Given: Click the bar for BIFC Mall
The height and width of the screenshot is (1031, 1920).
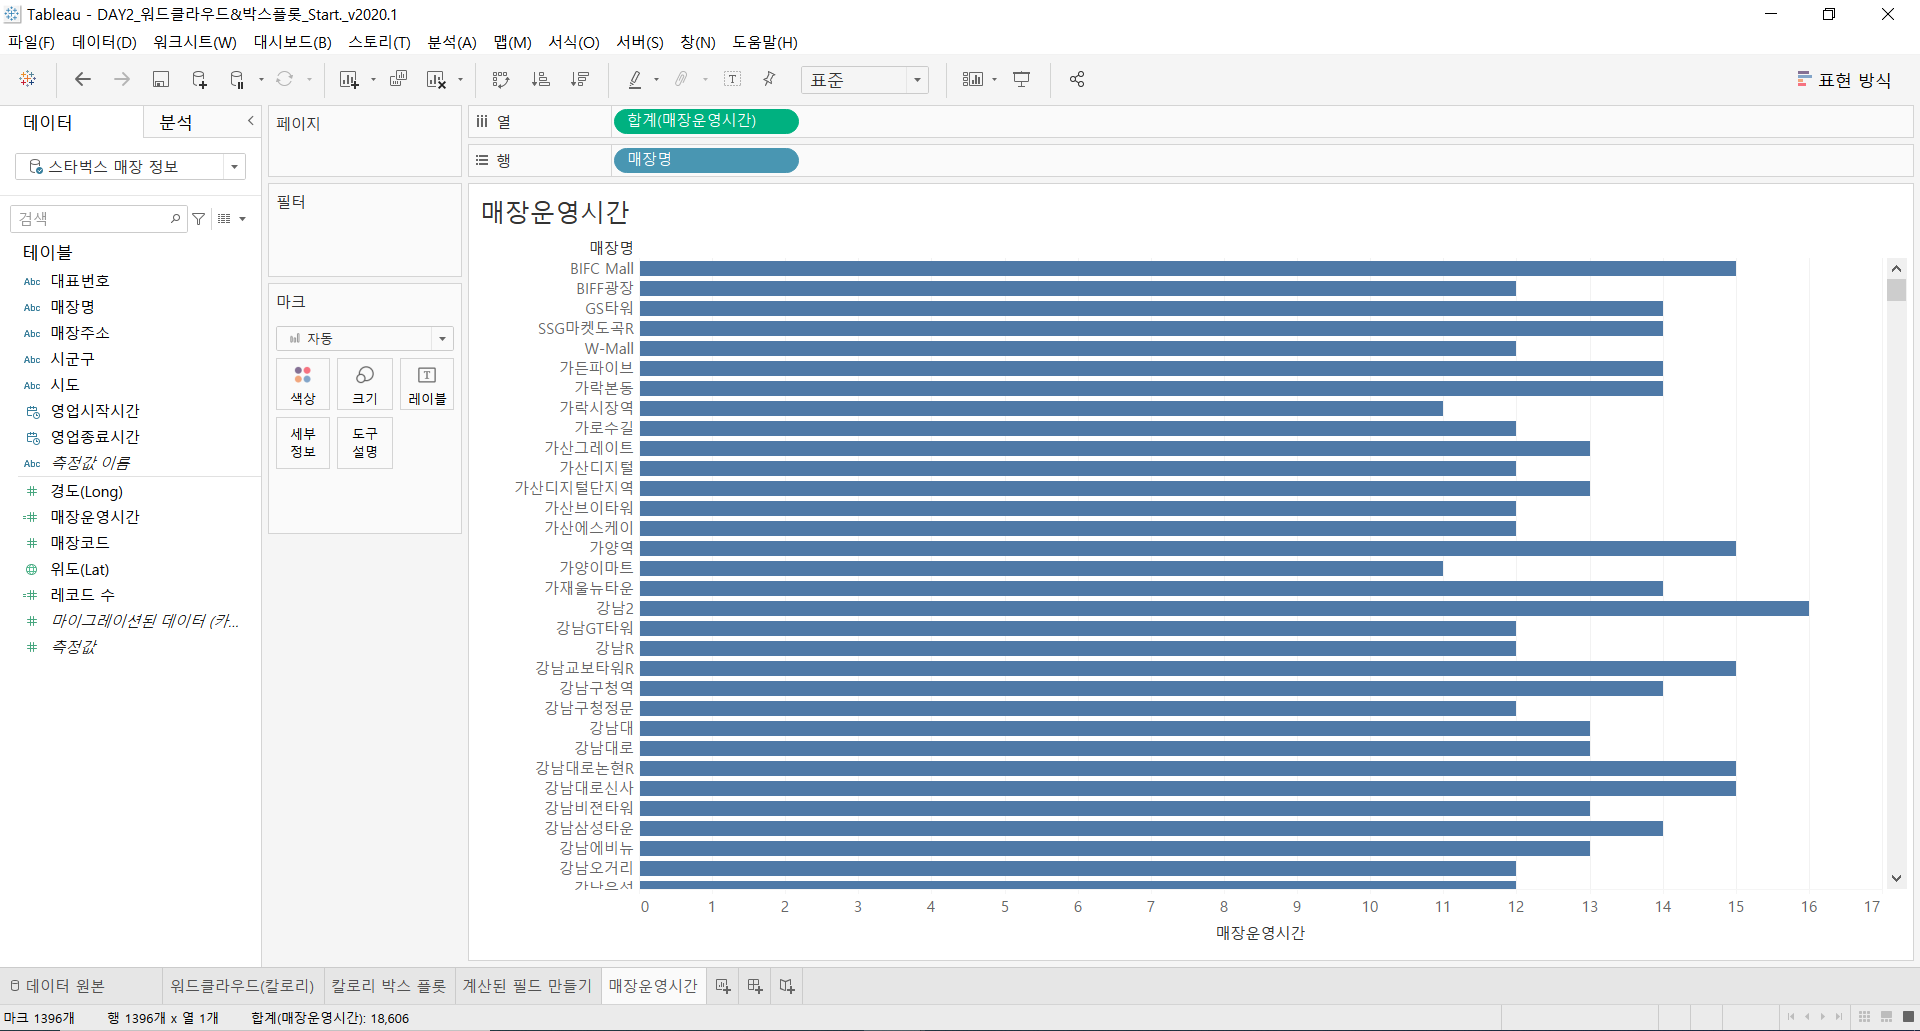Looking at the screenshot, I should pos(1188,268).
